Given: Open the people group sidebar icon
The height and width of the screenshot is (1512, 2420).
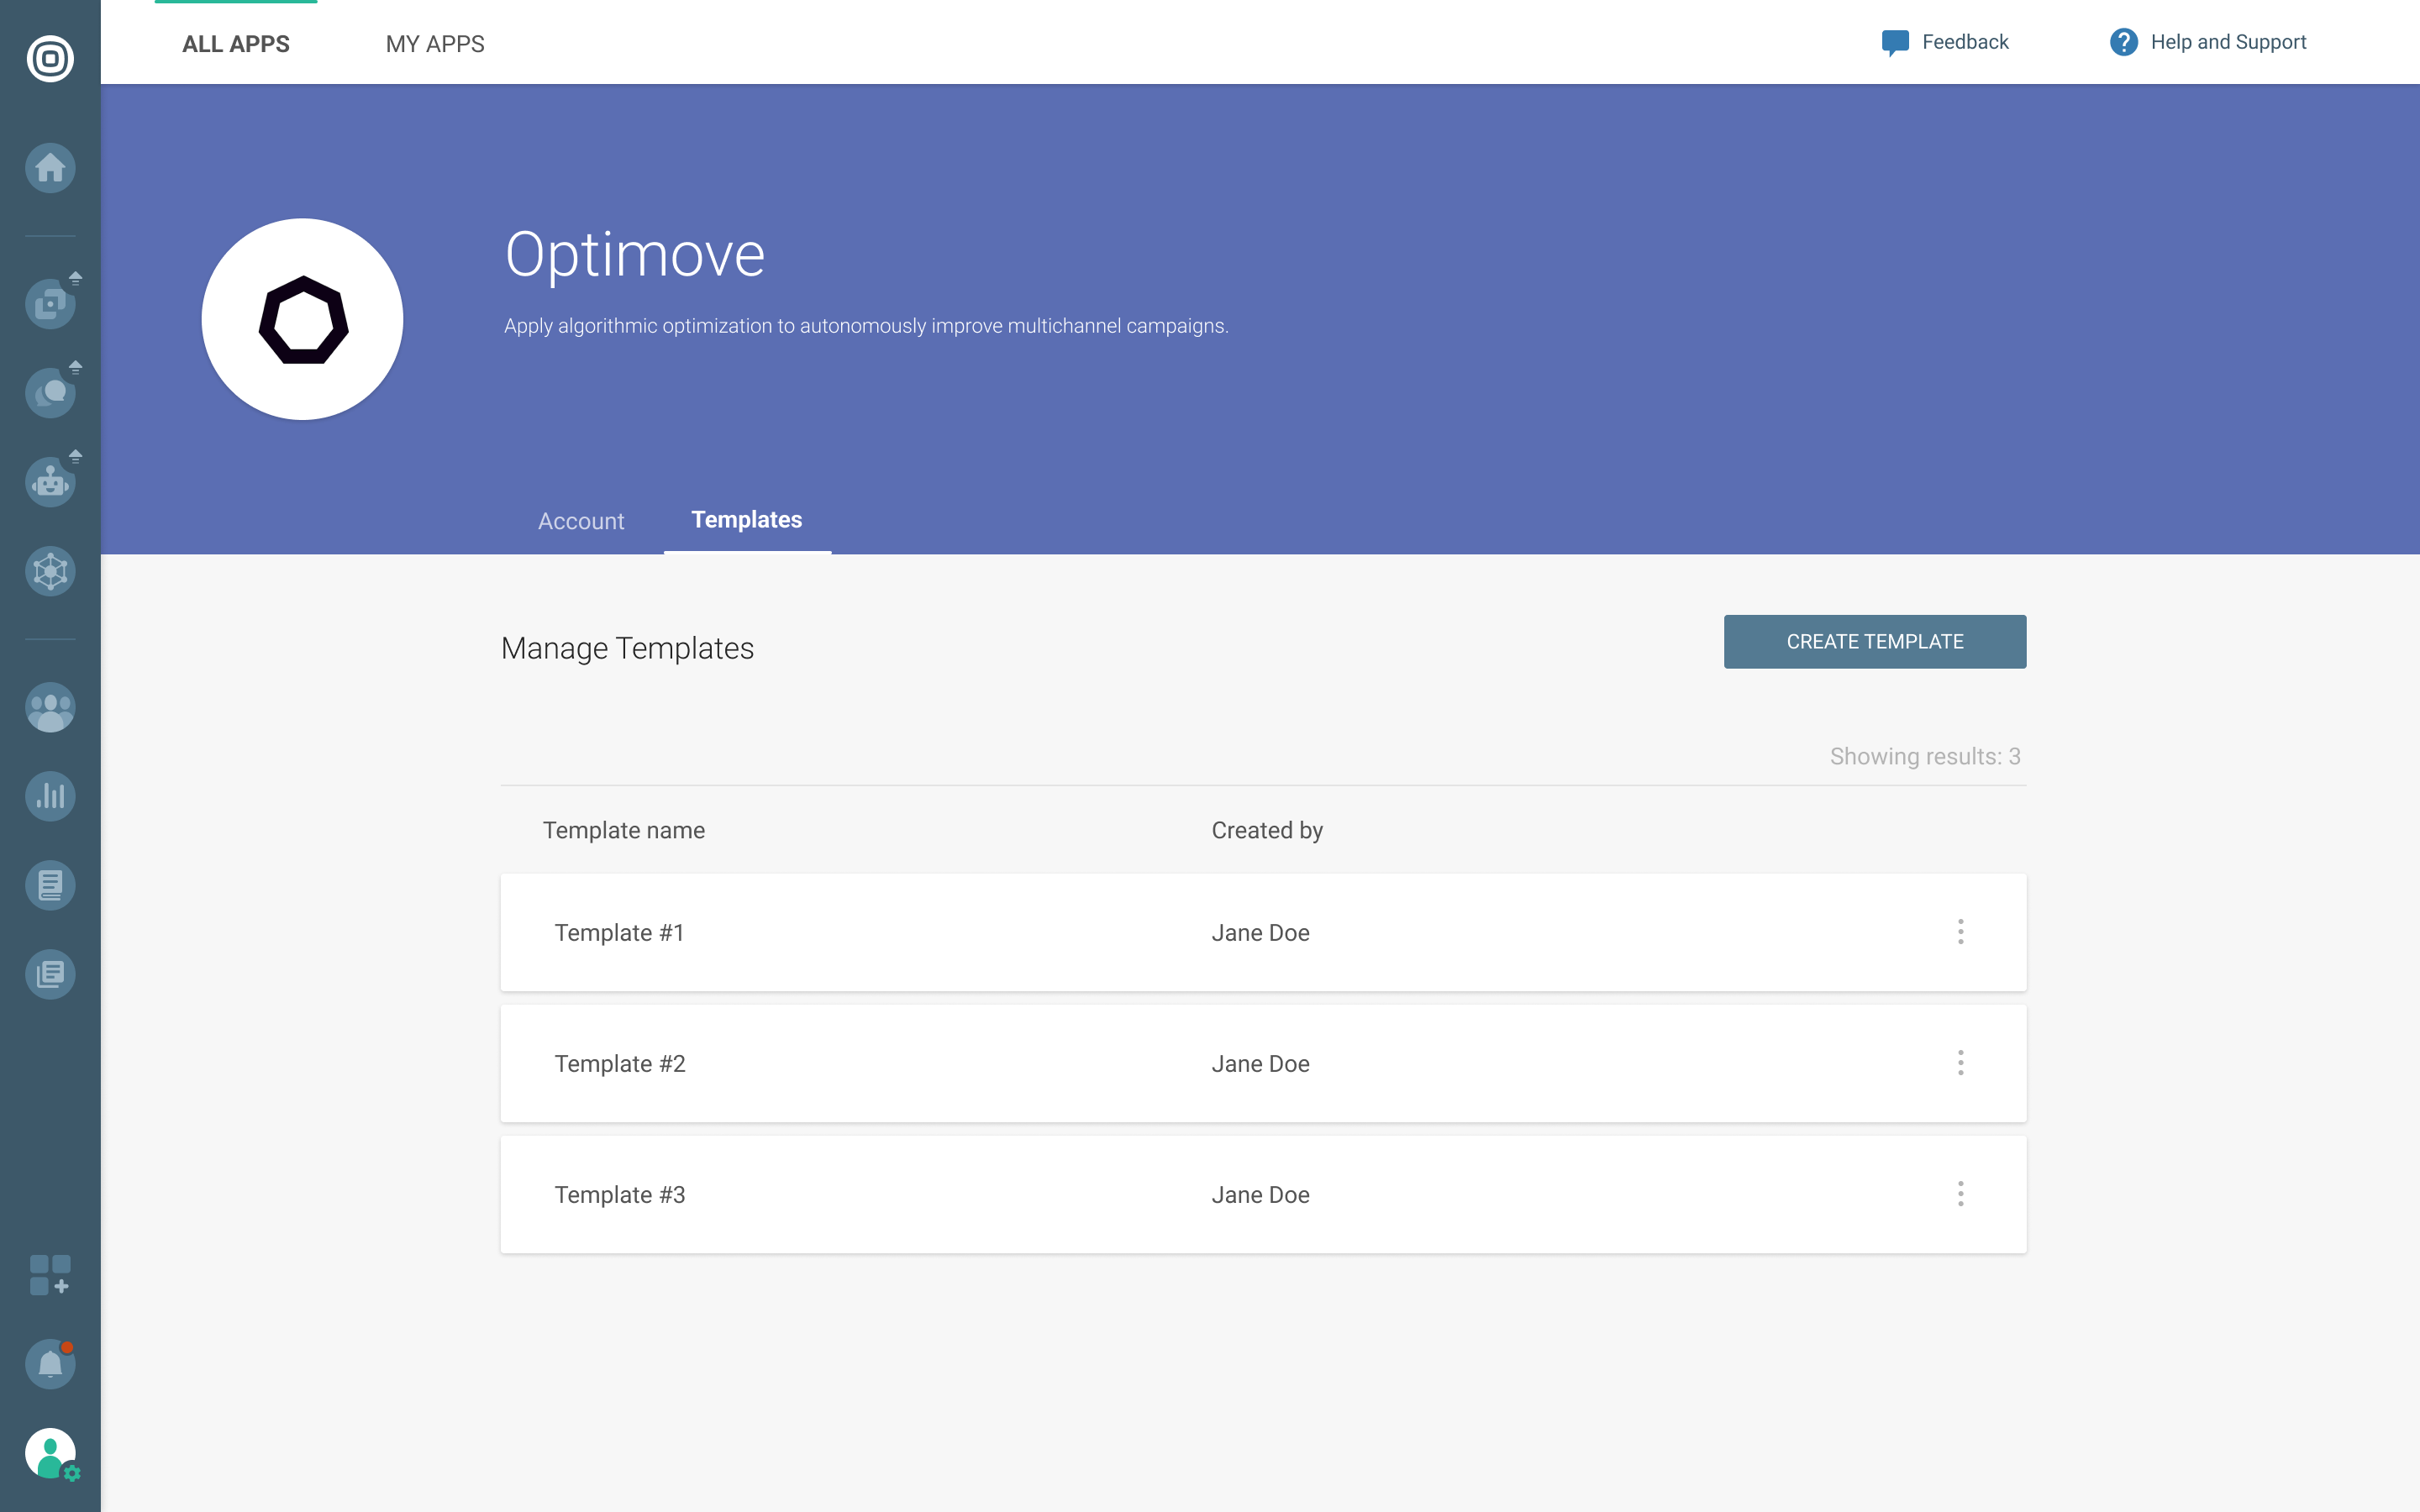Looking at the screenshot, I should (x=50, y=708).
